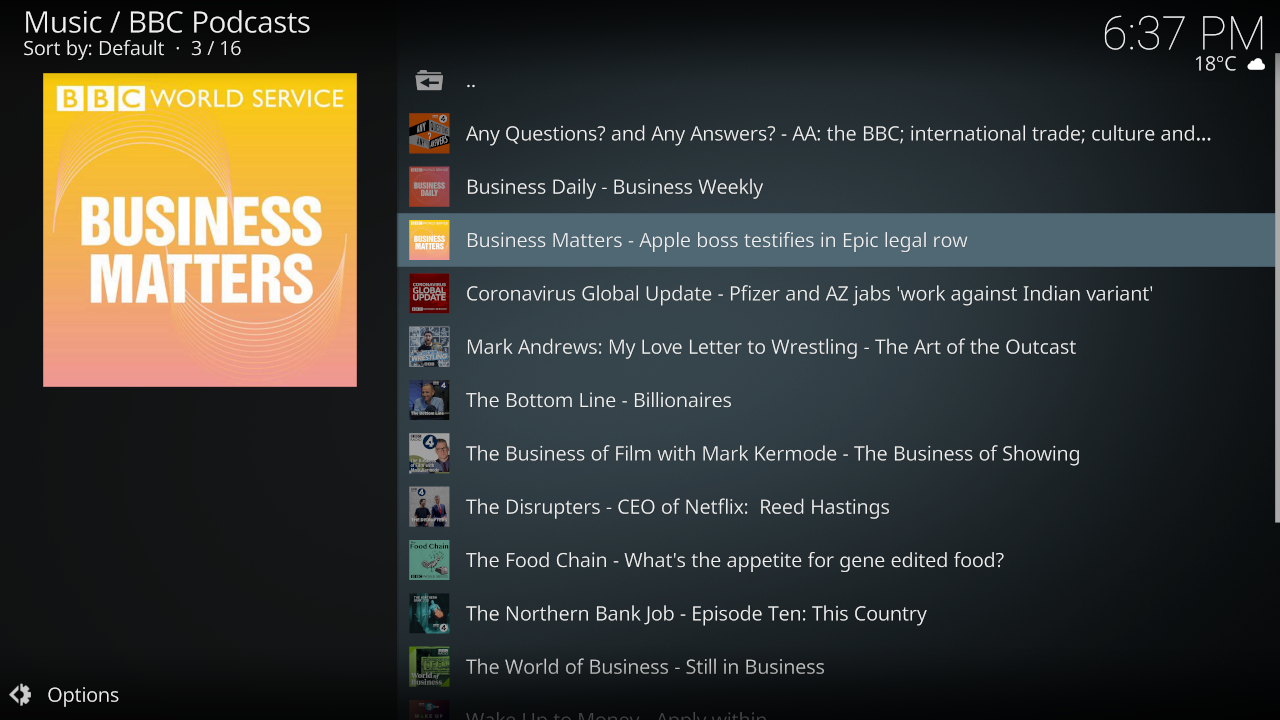Screen dimensions: 1280x720
Task: Select The World of Business entry
Action: [645, 667]
